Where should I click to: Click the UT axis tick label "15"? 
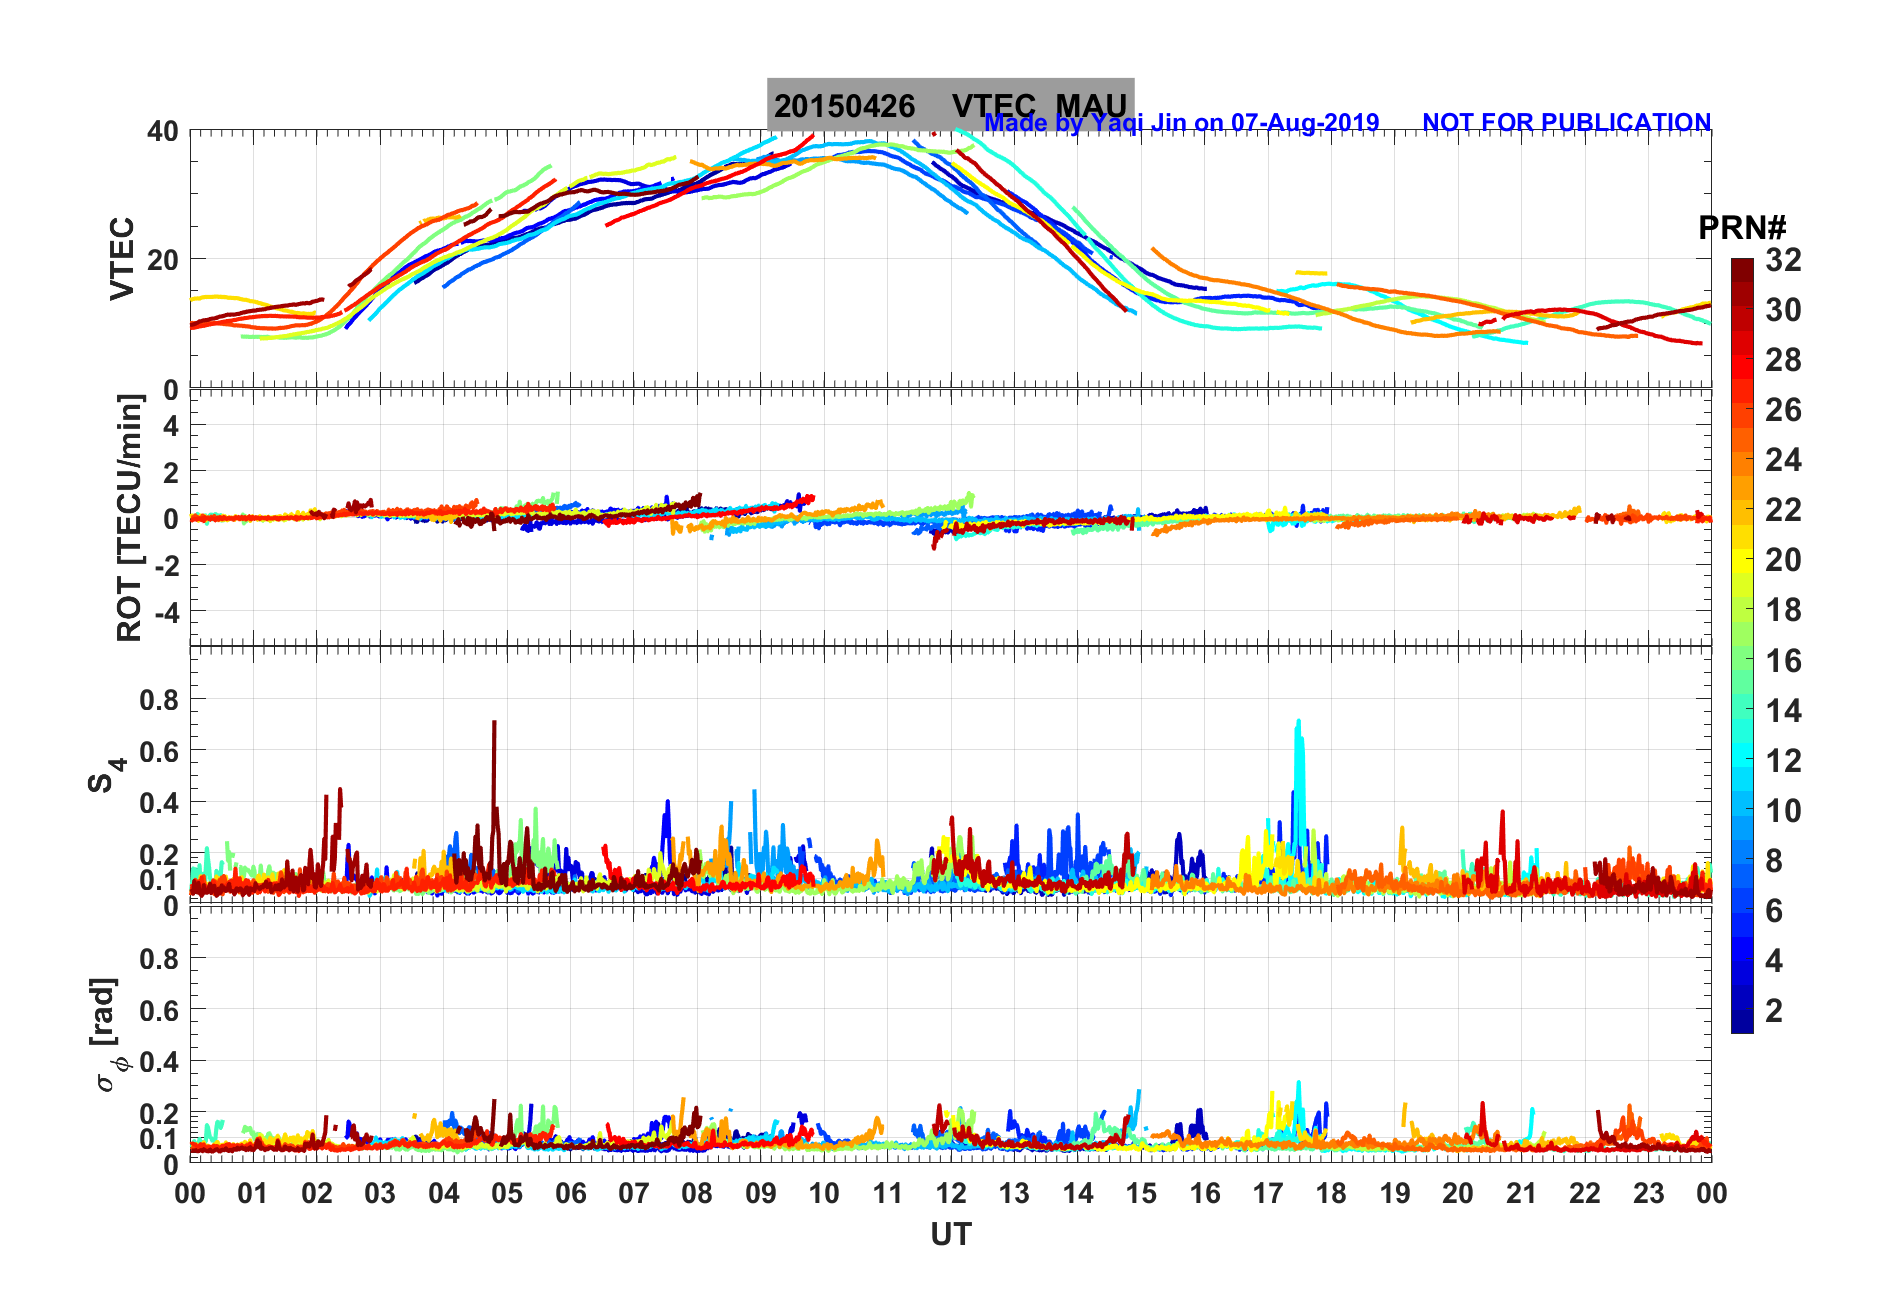tap(1141, 1193)
